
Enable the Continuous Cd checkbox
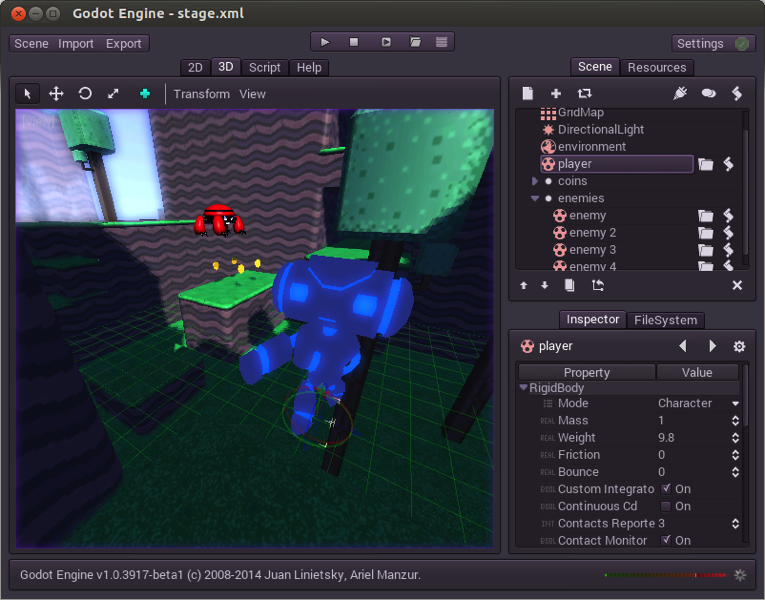point(666,506)
